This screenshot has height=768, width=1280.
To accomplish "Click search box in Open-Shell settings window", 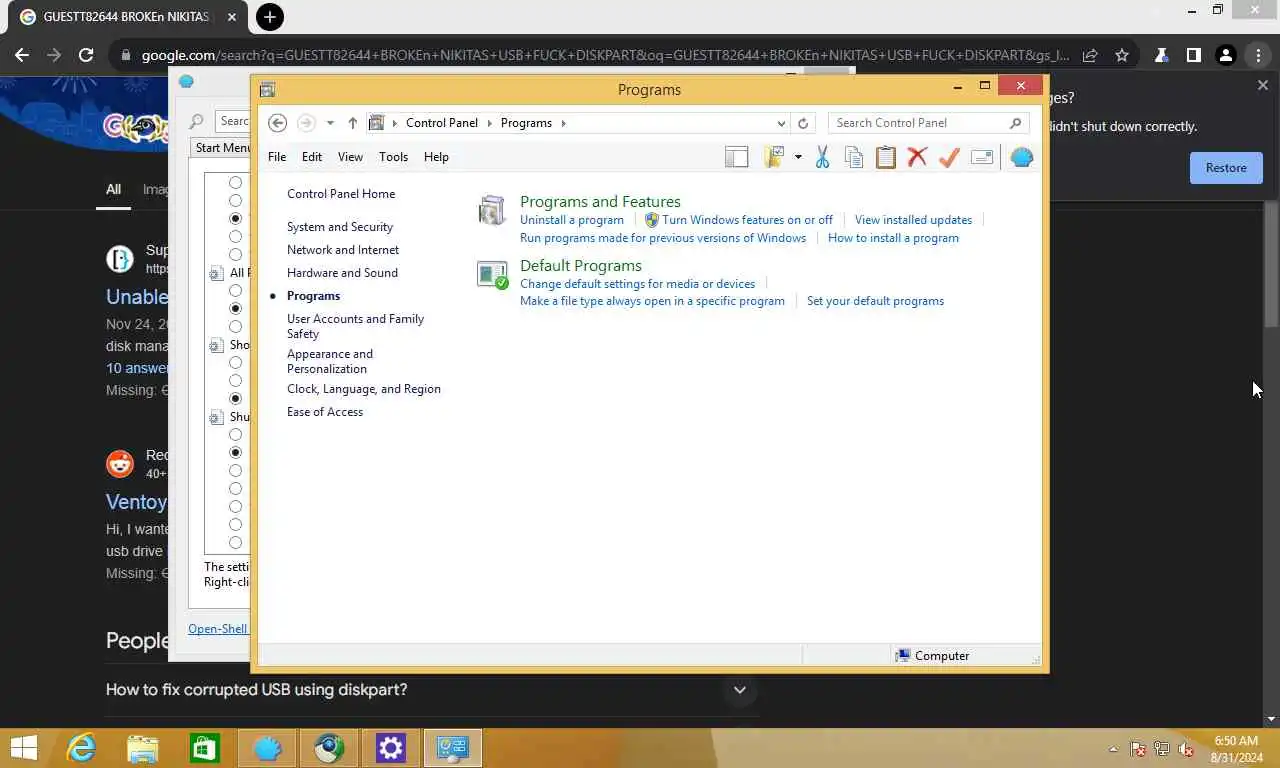I will (232, 121).
